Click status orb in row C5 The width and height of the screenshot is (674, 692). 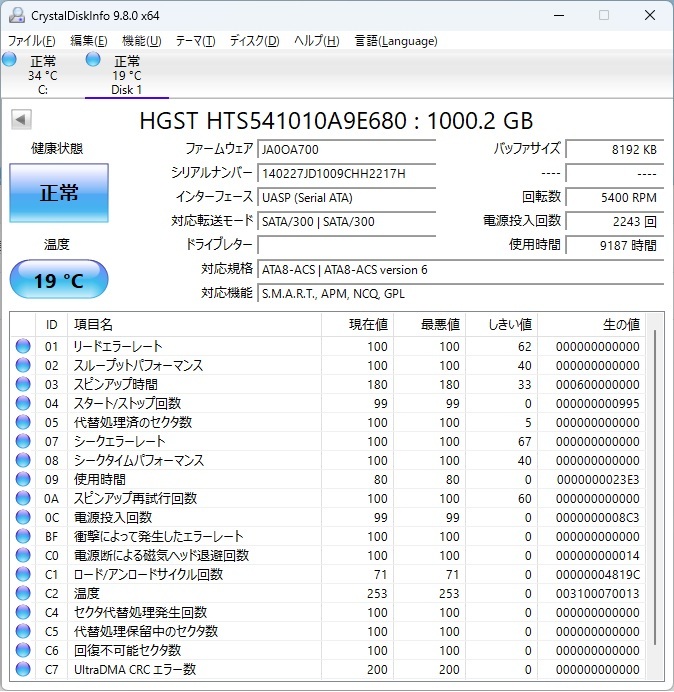point(23,631)
